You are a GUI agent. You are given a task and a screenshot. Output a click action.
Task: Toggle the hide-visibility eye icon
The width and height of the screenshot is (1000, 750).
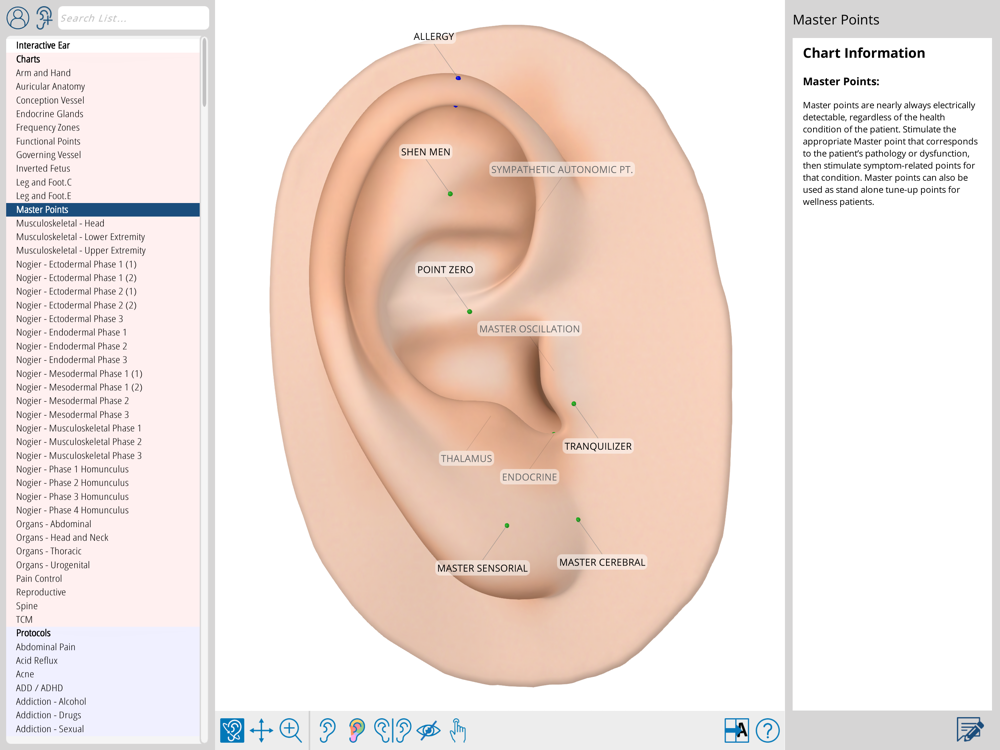coord(428,730)
